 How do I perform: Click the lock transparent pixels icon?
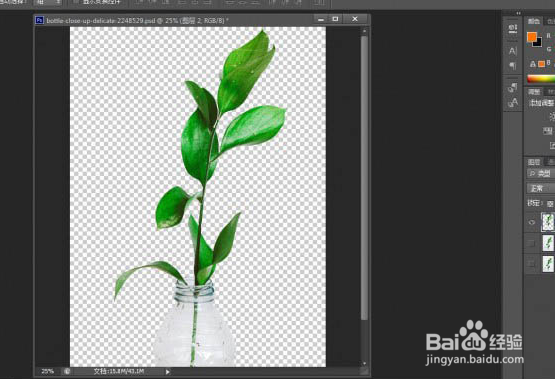pyautogui.click(x=550, y=204)
